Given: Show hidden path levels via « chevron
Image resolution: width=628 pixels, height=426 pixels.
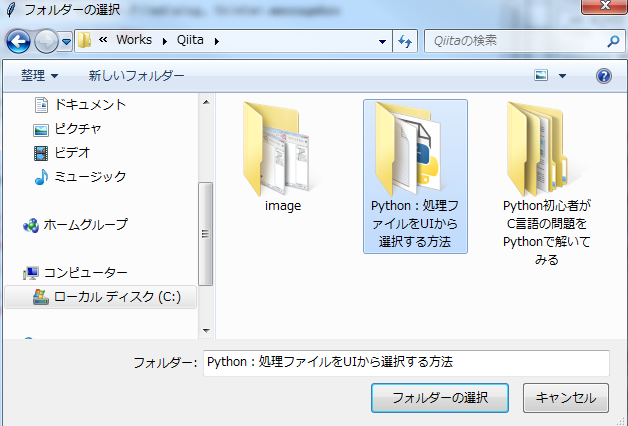Looking at the screenshot, I should [103, 40].
